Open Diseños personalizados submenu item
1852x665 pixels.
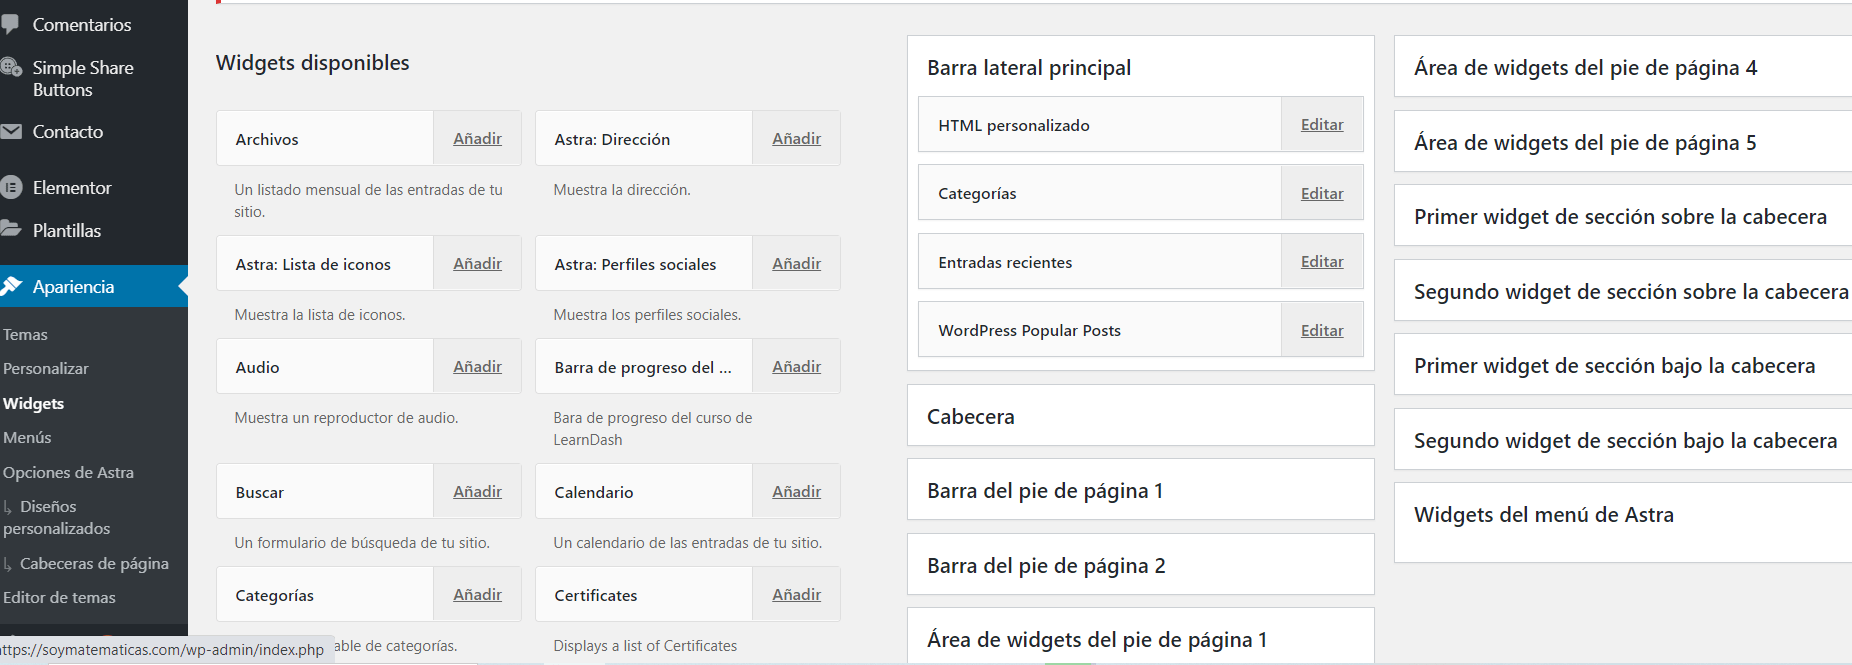[57, 517]
